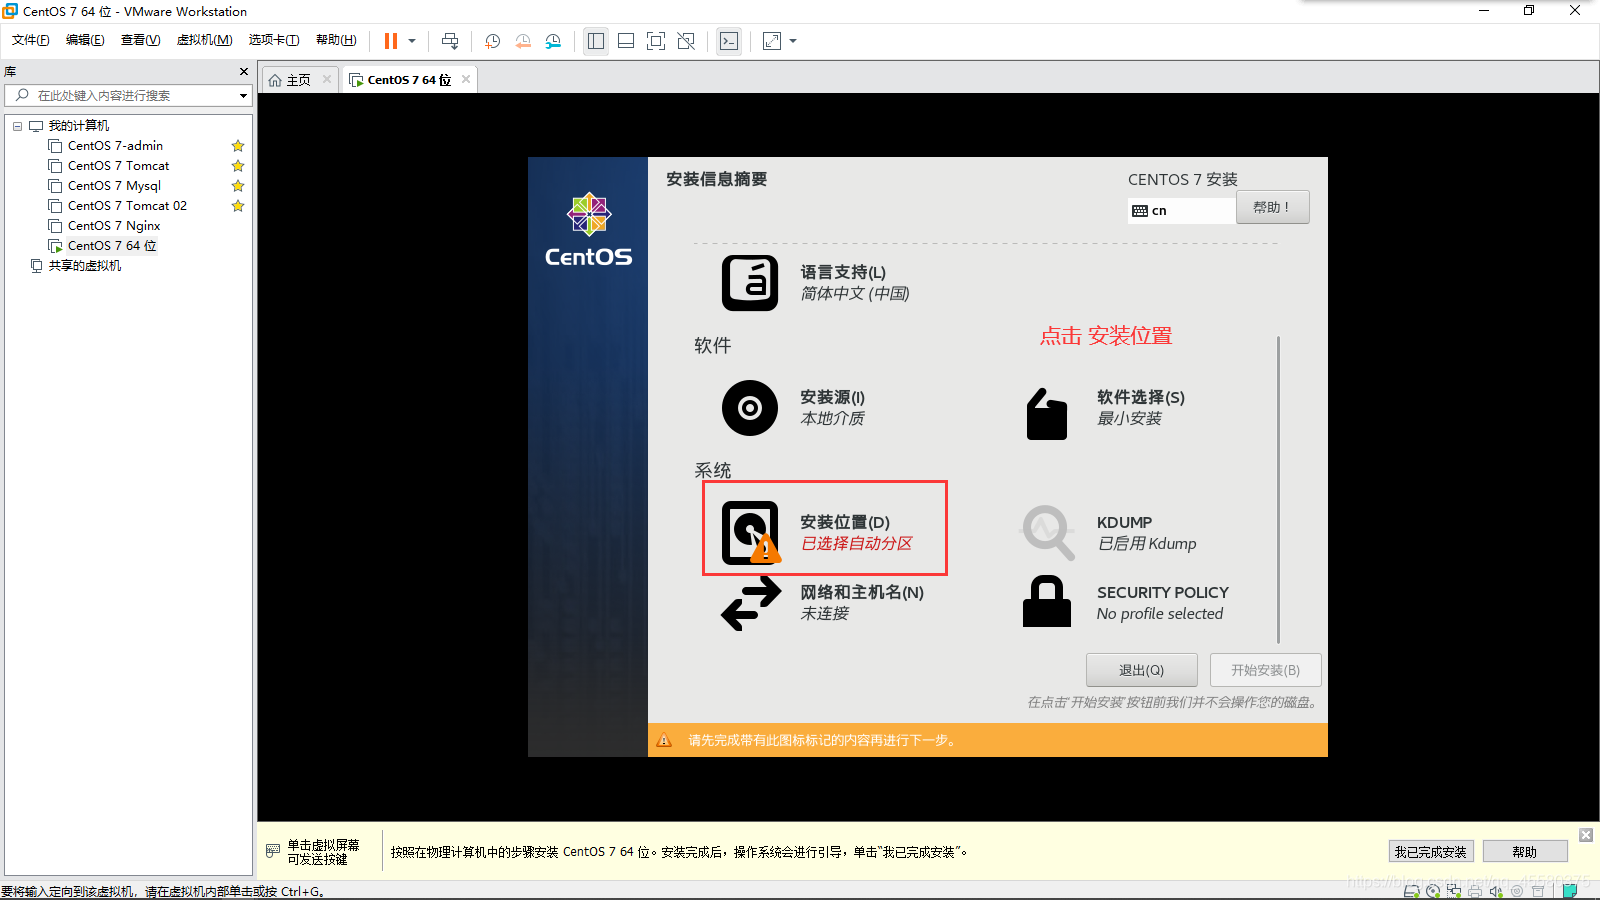Click the sound card status bar icon

pyautogui.click(x=1496, y=891)
